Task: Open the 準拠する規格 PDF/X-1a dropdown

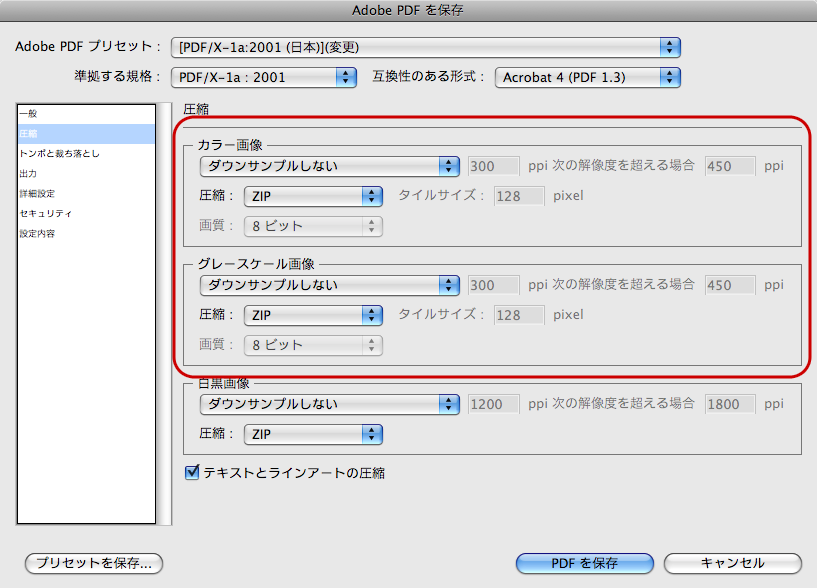Action: 264,78
